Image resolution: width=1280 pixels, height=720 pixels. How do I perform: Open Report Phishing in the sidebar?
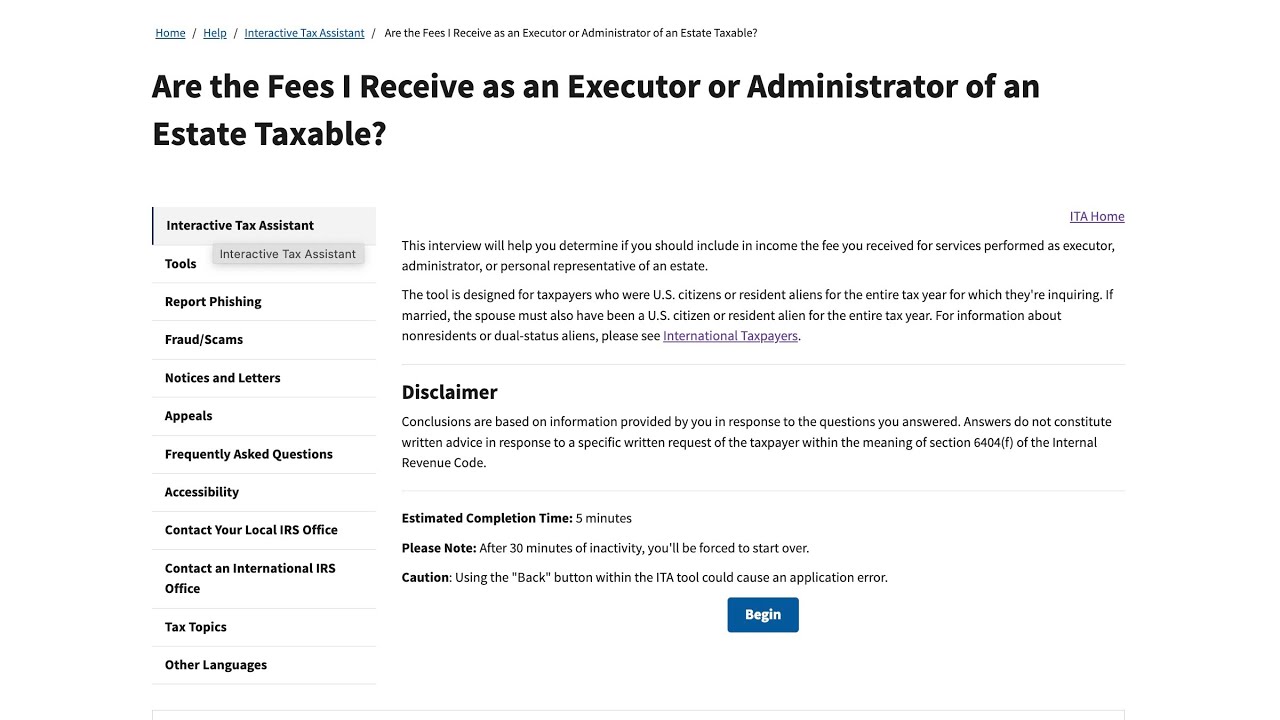[213, 302]
